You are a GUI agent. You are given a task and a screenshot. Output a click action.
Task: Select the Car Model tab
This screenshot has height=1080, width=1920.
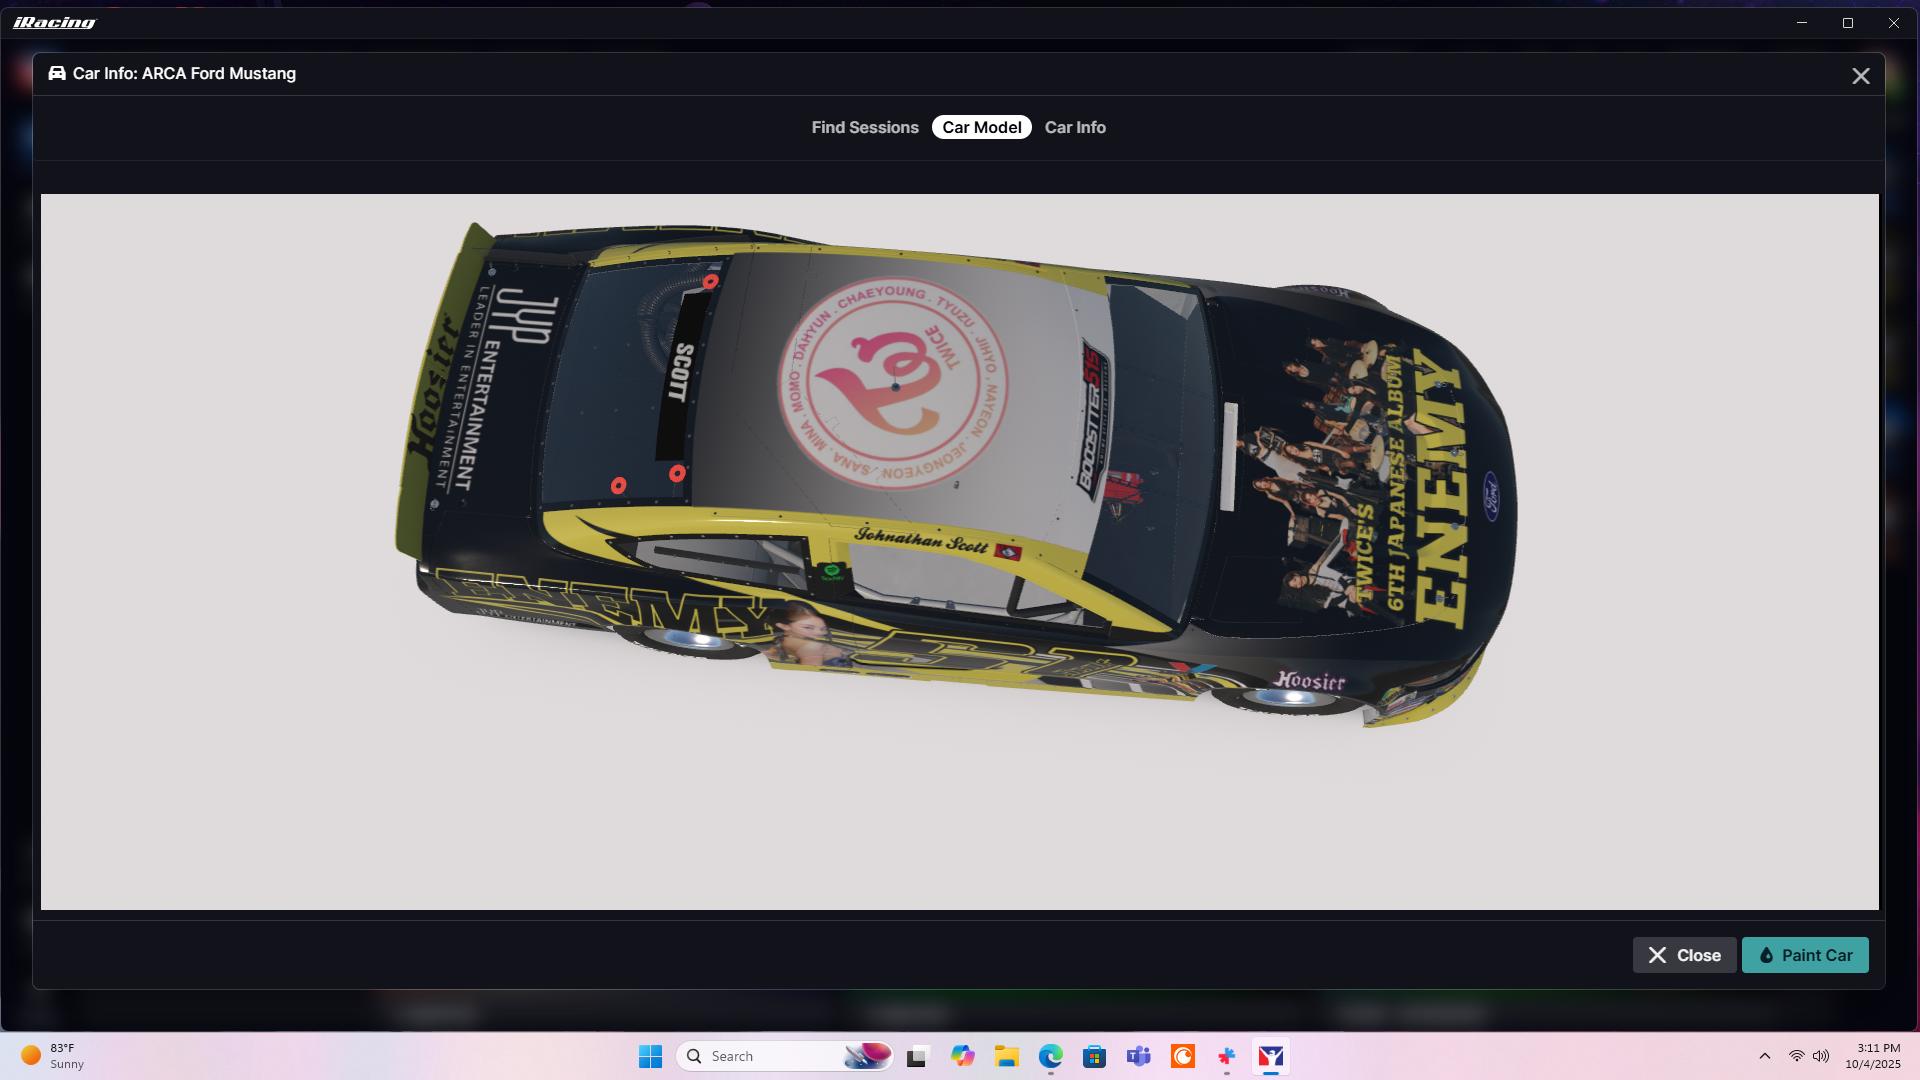point(981,128)
